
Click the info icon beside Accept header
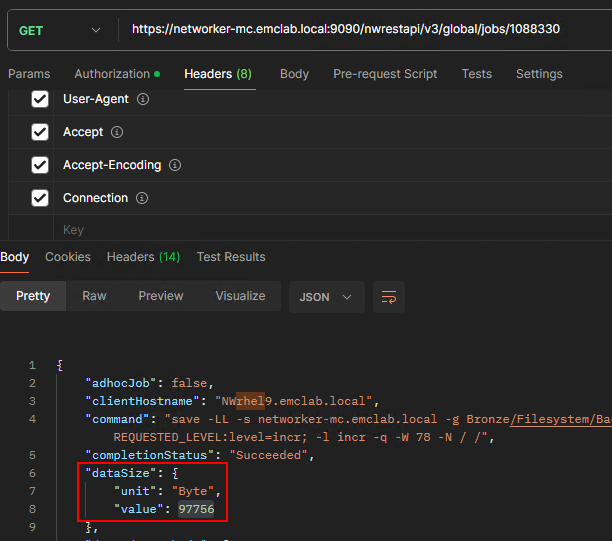117,132
